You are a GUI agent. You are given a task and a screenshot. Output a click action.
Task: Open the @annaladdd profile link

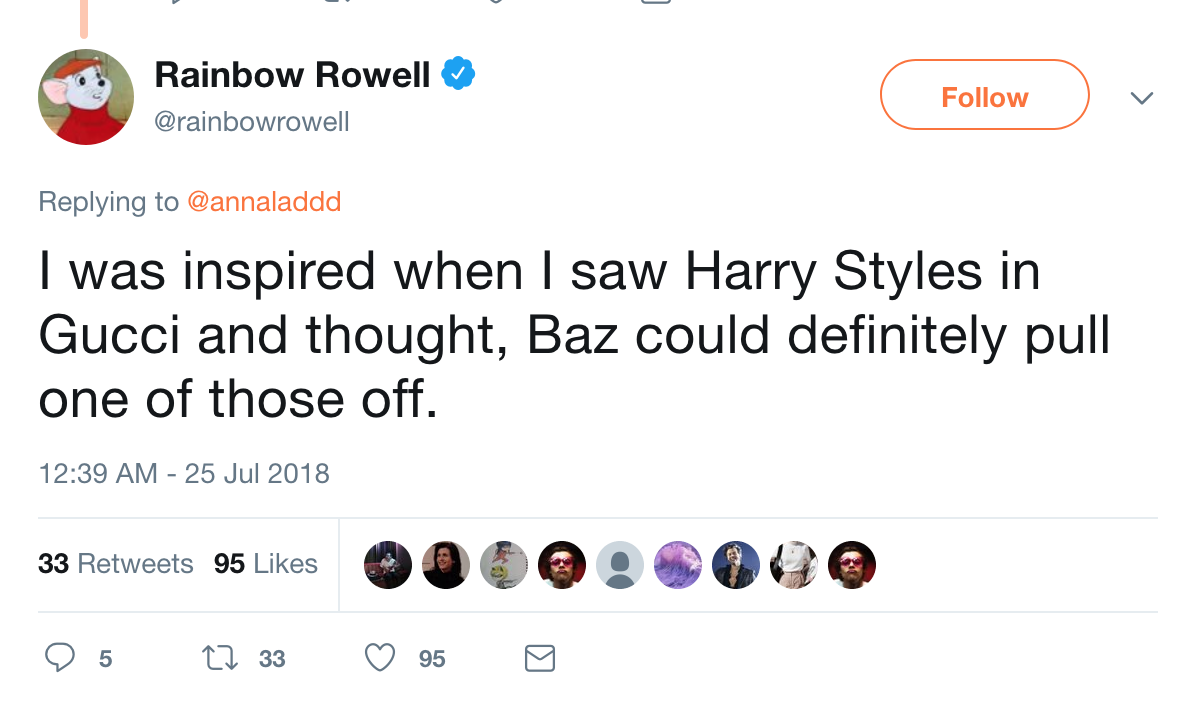pos(264,201)
